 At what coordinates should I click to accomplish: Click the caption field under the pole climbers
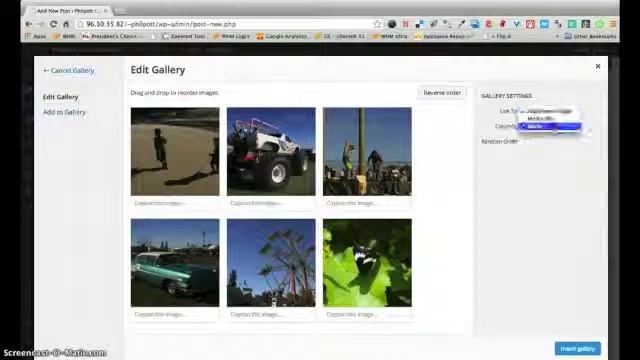point(367,203)
